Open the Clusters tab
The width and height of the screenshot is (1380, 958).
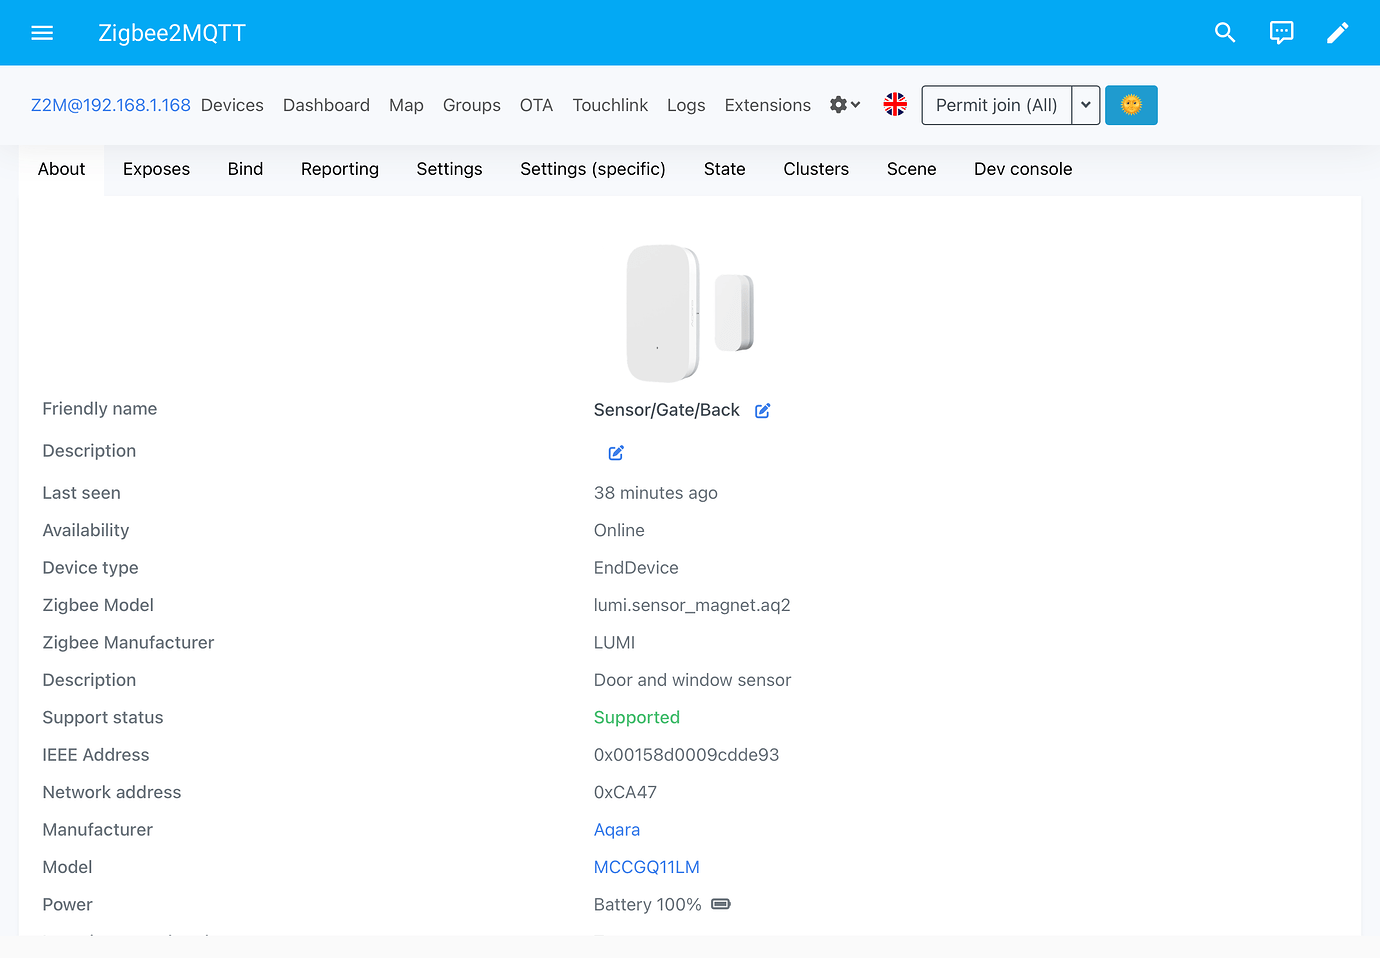tap(815, 168)
